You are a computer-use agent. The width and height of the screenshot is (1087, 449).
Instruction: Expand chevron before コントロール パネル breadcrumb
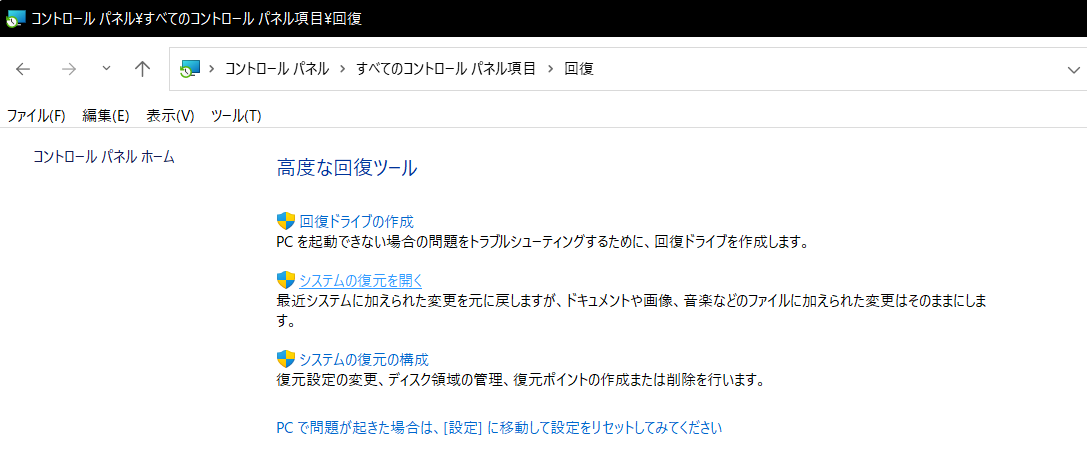(x=211, y=69)
